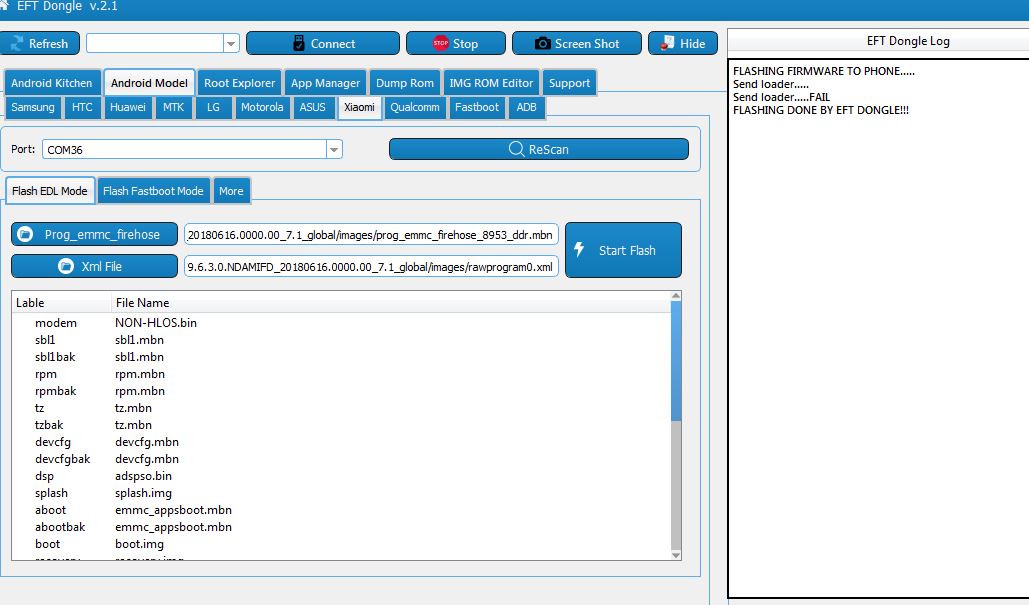Select the Qualcomm tab
The height and width of the screenshot is (605, 1029).
(415, 107)
